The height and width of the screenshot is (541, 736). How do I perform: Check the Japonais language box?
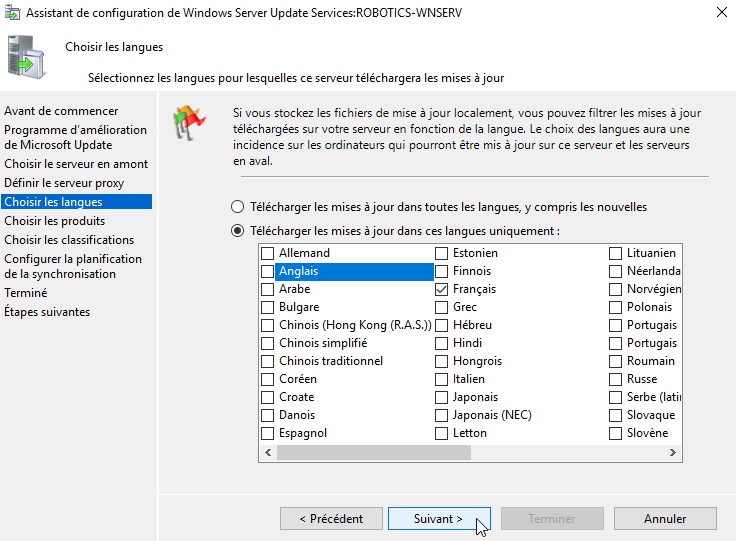click(441, 397)
